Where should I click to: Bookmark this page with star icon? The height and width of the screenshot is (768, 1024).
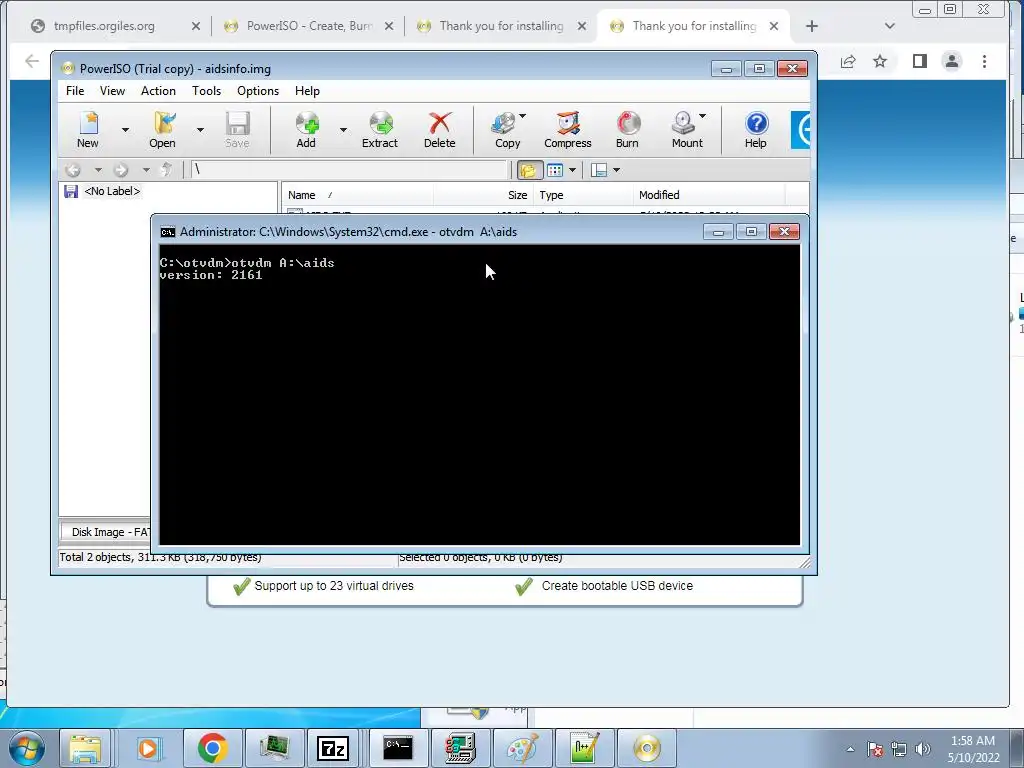coord(880,61)
